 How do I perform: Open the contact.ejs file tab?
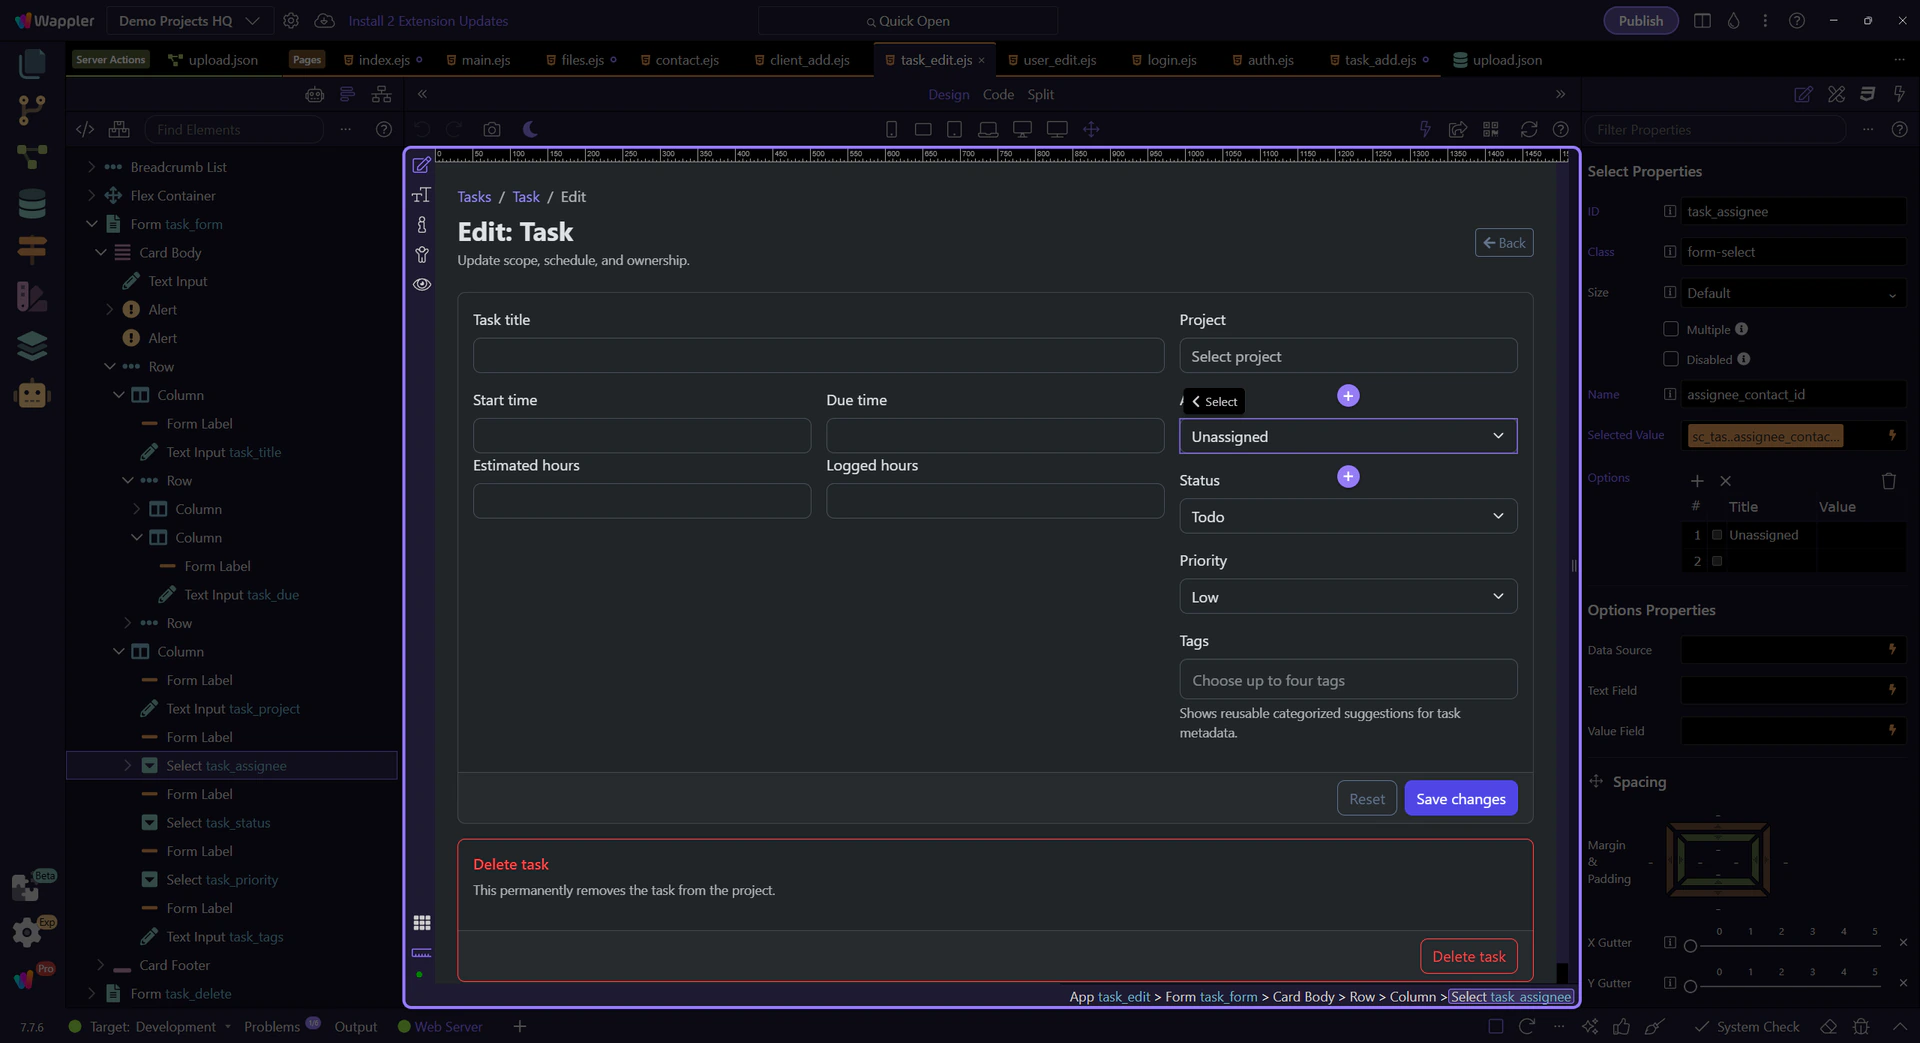(x=686, y=60)
